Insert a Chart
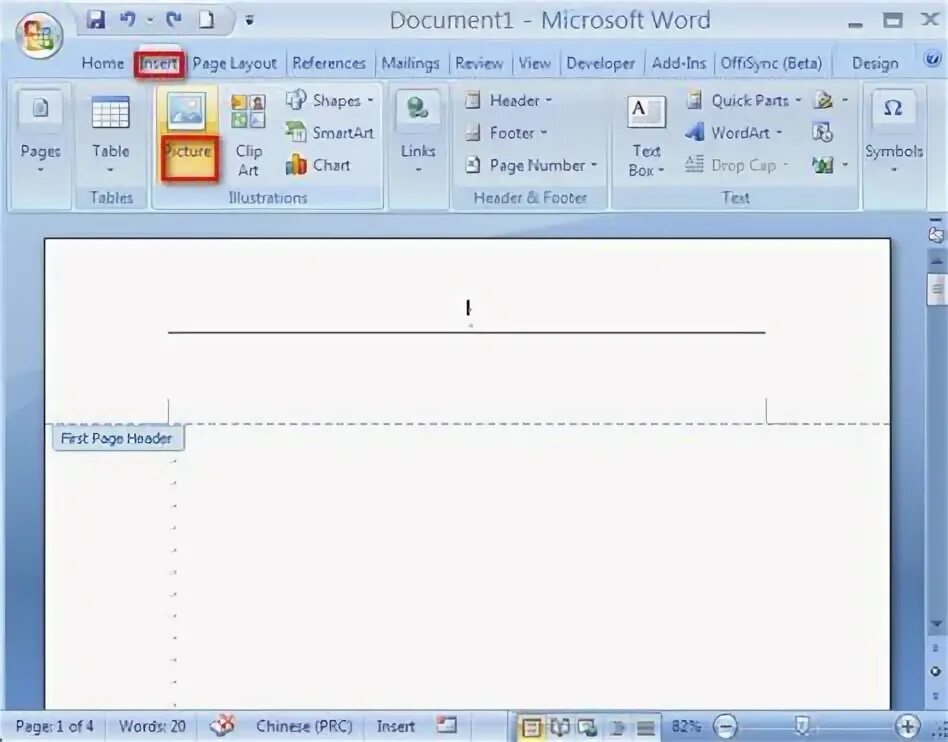Screen dimensions: 948x742 click(x=318, y=164)
